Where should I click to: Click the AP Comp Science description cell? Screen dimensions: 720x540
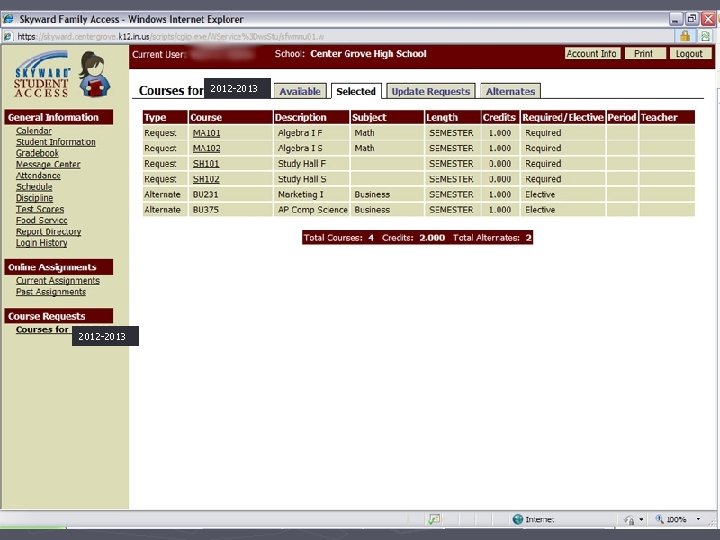(x=312, y=209)
